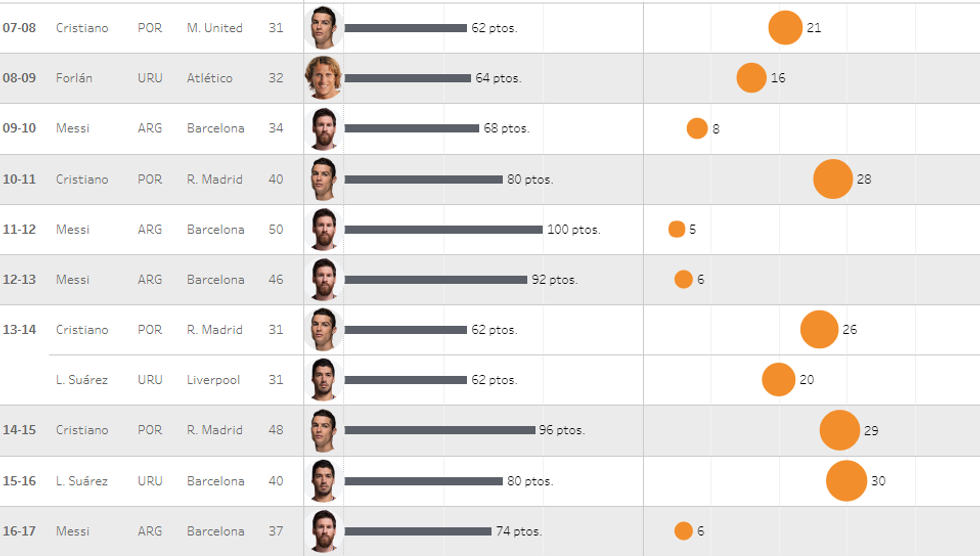Select the M. United team label

point(215,28)
